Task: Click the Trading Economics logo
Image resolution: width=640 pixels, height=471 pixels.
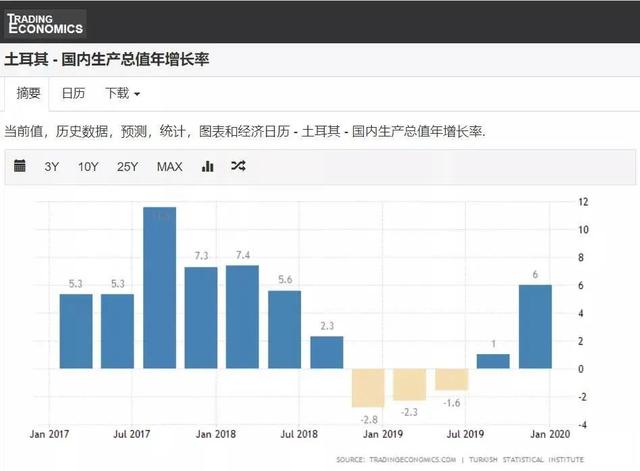Action: pos(45,23)
